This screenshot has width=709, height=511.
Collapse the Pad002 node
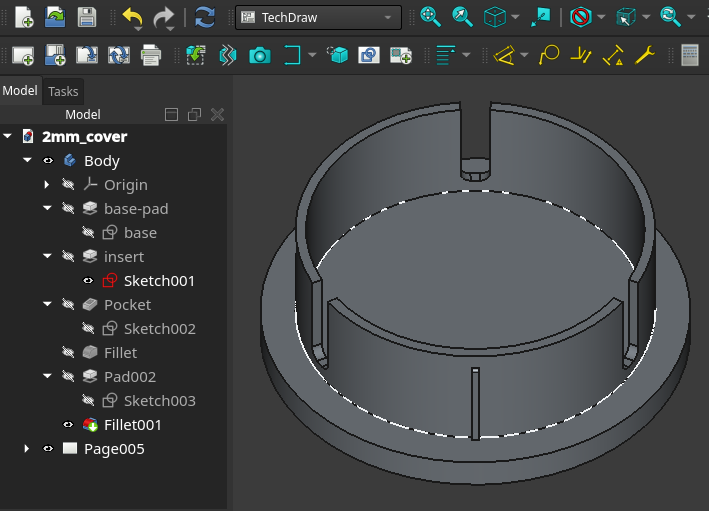47,375
